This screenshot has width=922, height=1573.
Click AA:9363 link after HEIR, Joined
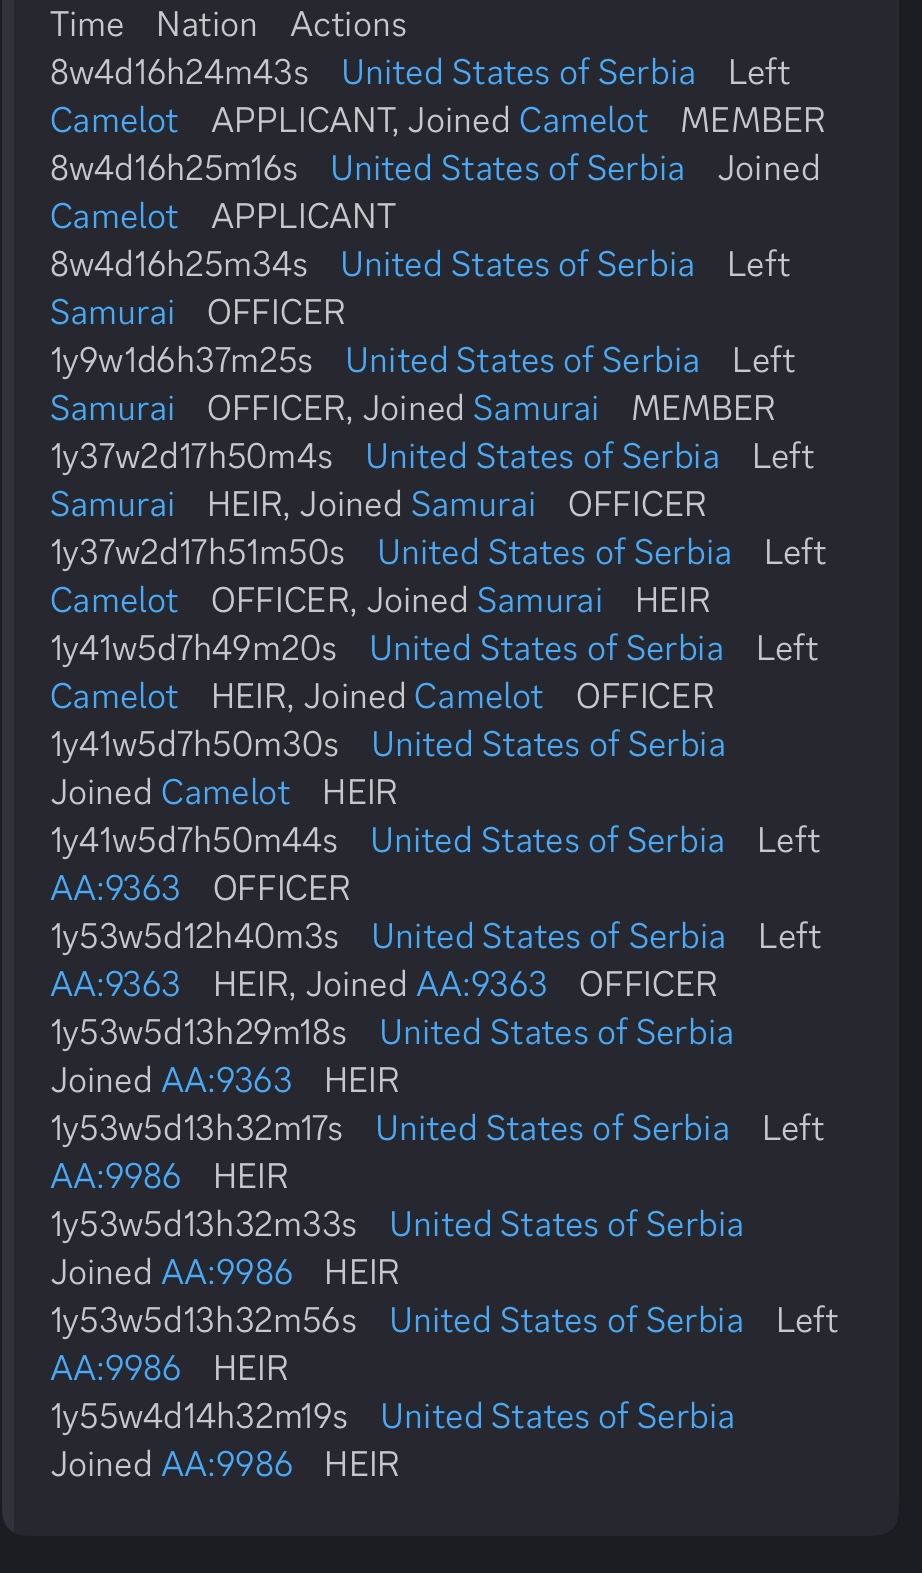[482, 985]
